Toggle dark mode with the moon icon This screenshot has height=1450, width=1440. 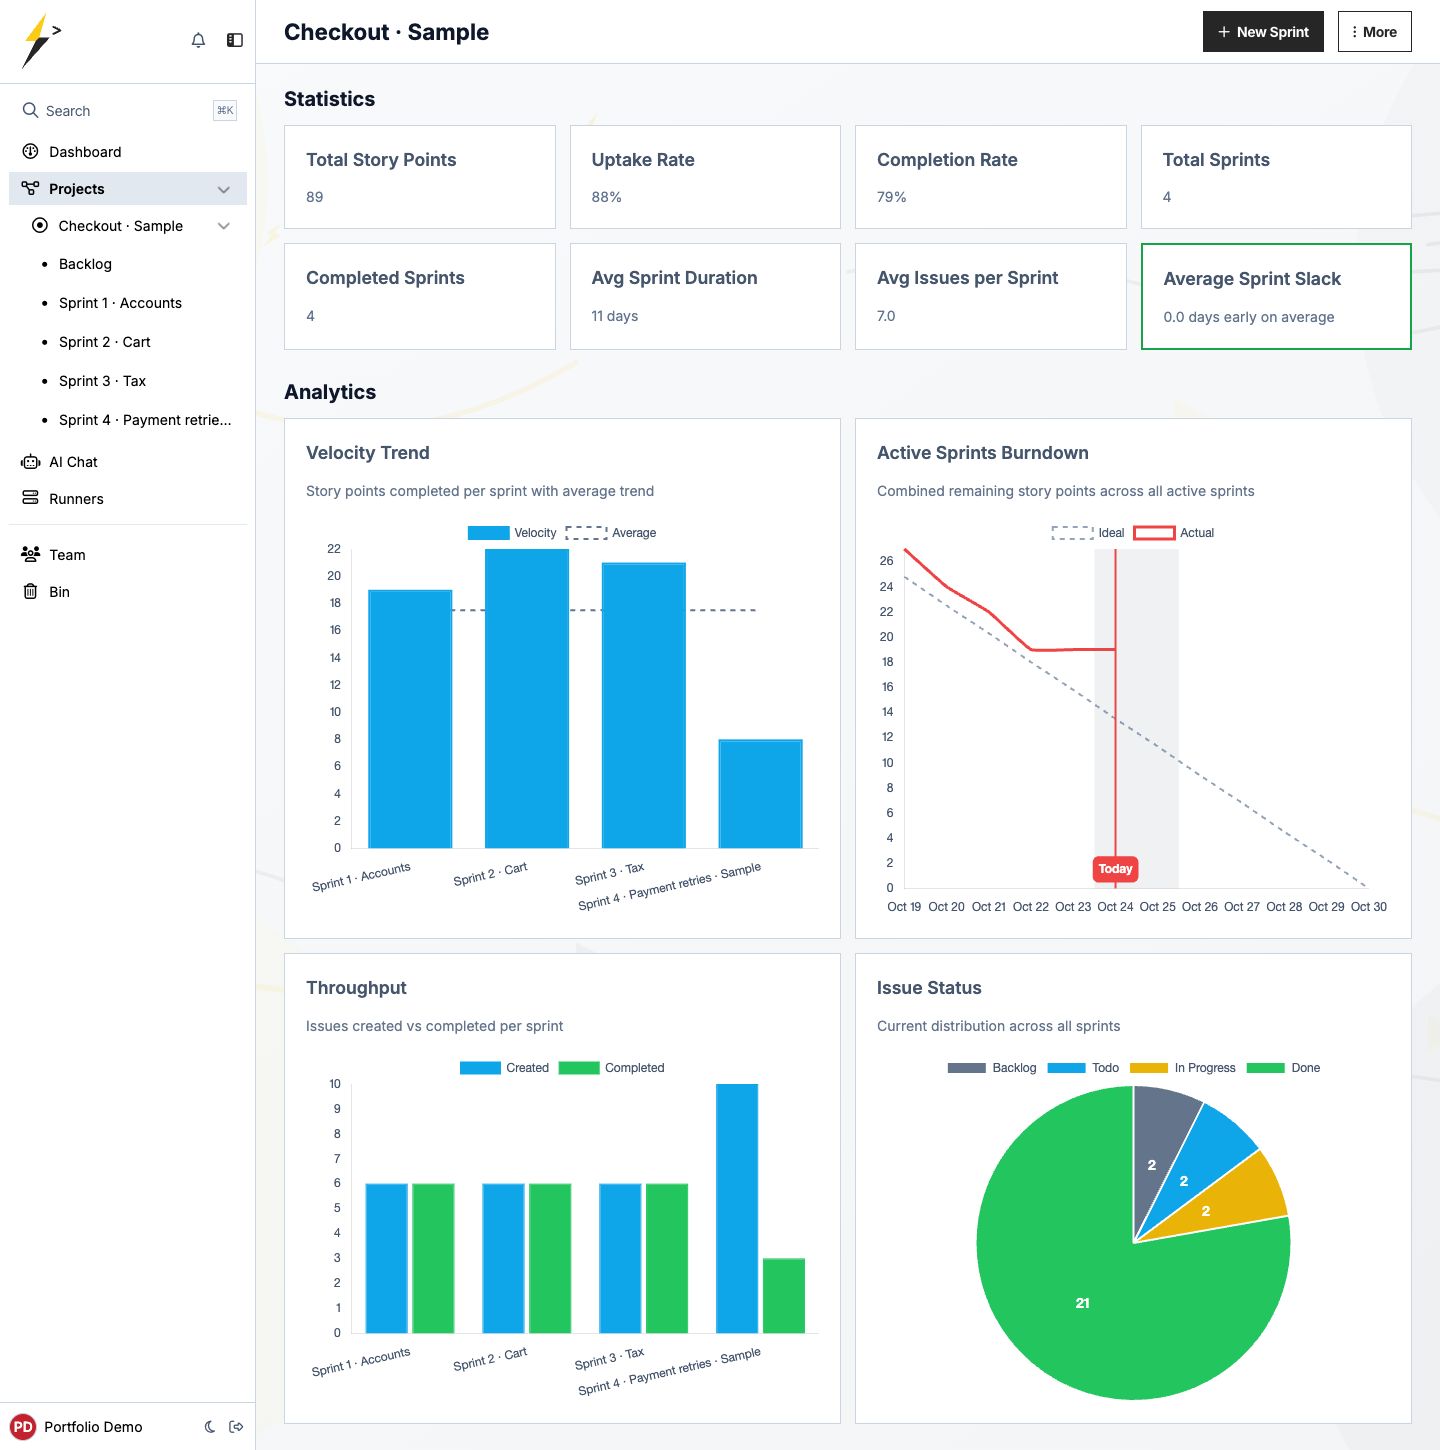click(x=210, y=1427)
